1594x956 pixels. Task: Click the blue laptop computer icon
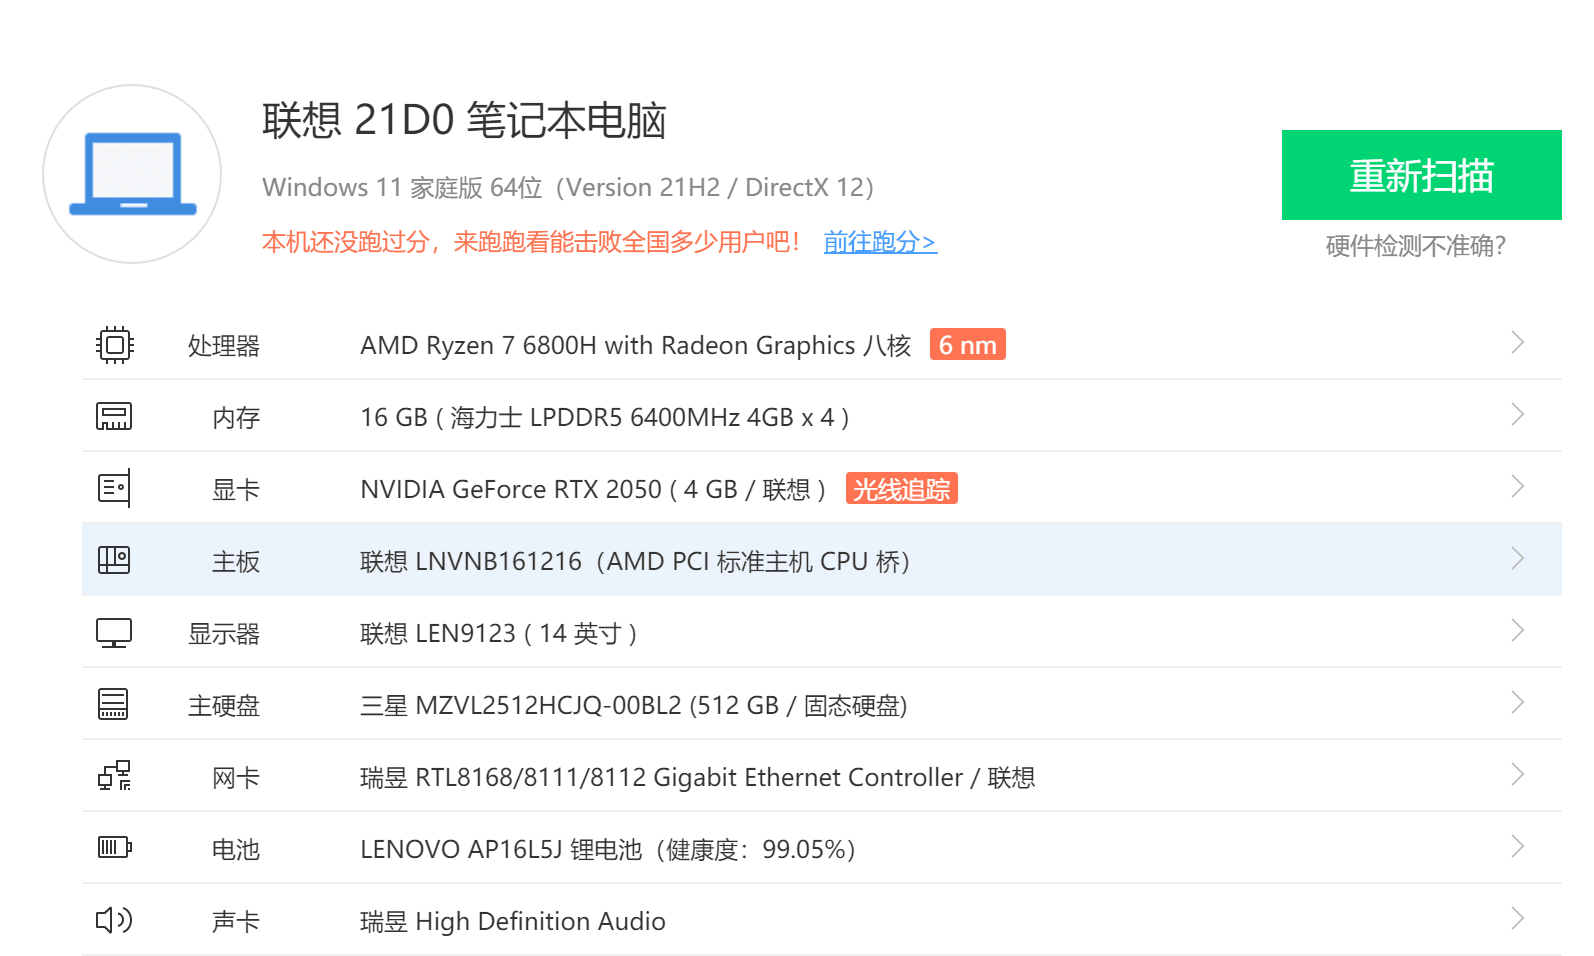pos(133,174)
